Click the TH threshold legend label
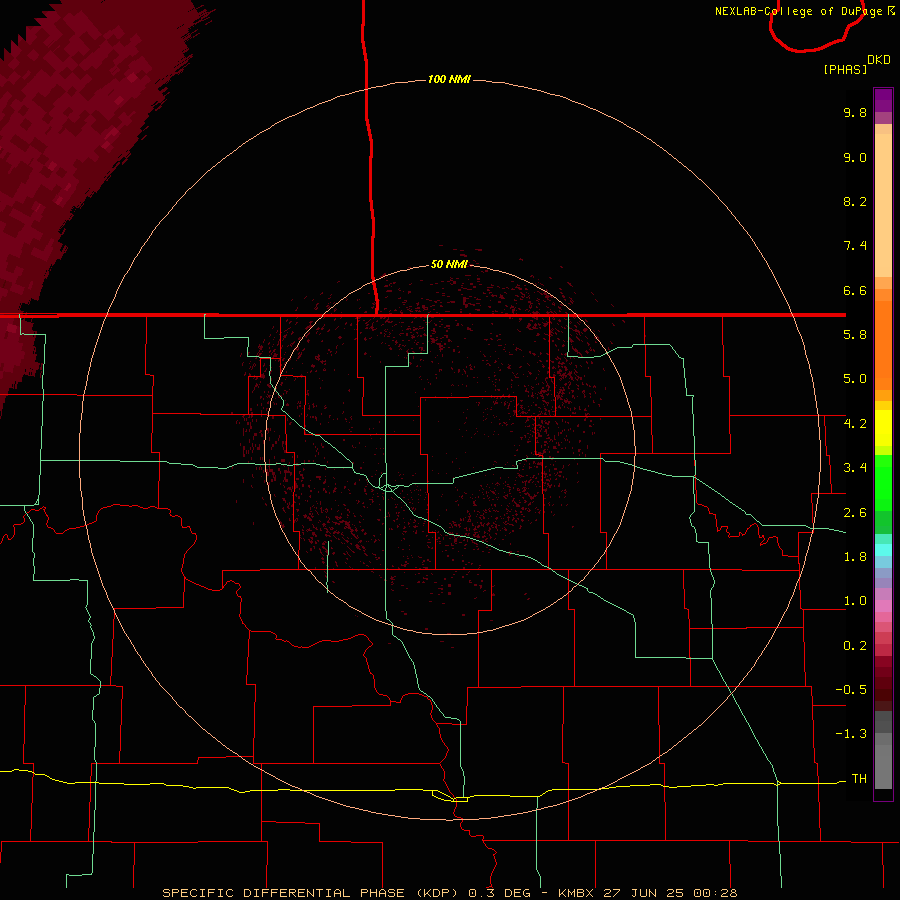The height and width of the screenshot is (900, 900). (859, 779)
